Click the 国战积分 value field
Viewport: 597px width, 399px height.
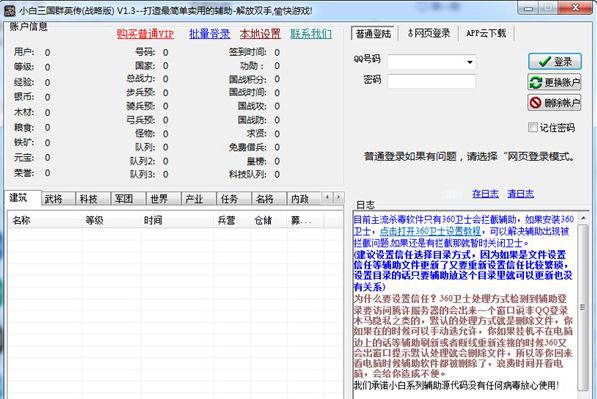click(277, 79)
